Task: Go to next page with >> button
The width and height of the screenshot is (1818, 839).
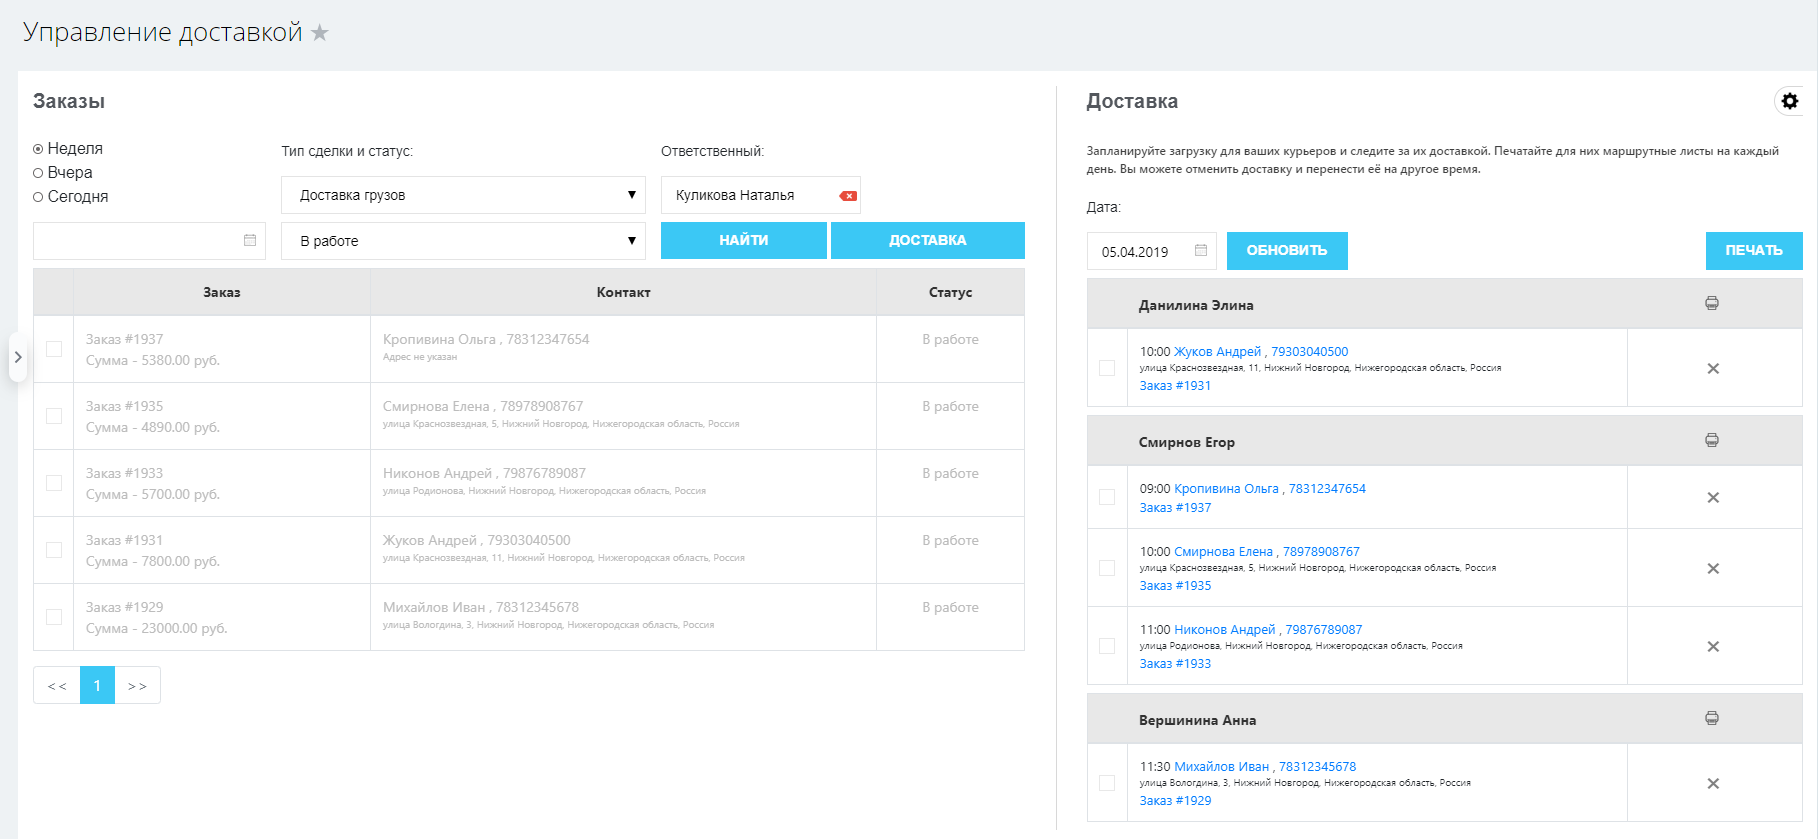Action: [137, 685]
